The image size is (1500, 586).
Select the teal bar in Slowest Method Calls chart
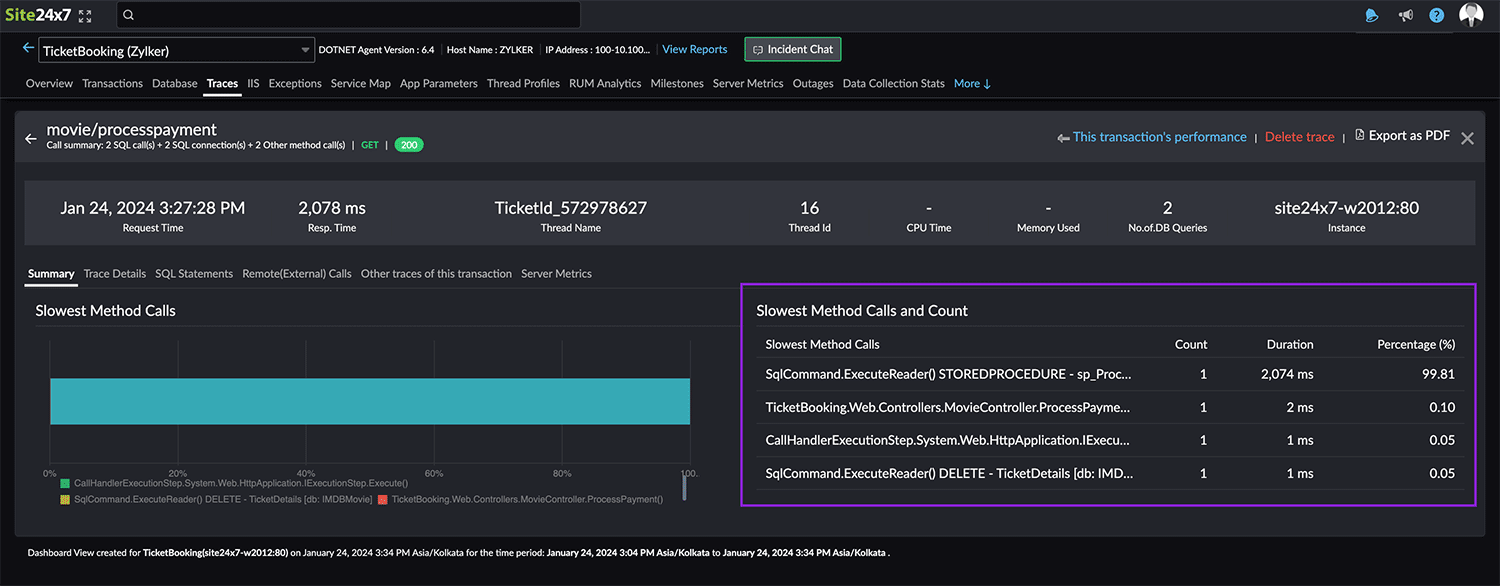(370, 400)
